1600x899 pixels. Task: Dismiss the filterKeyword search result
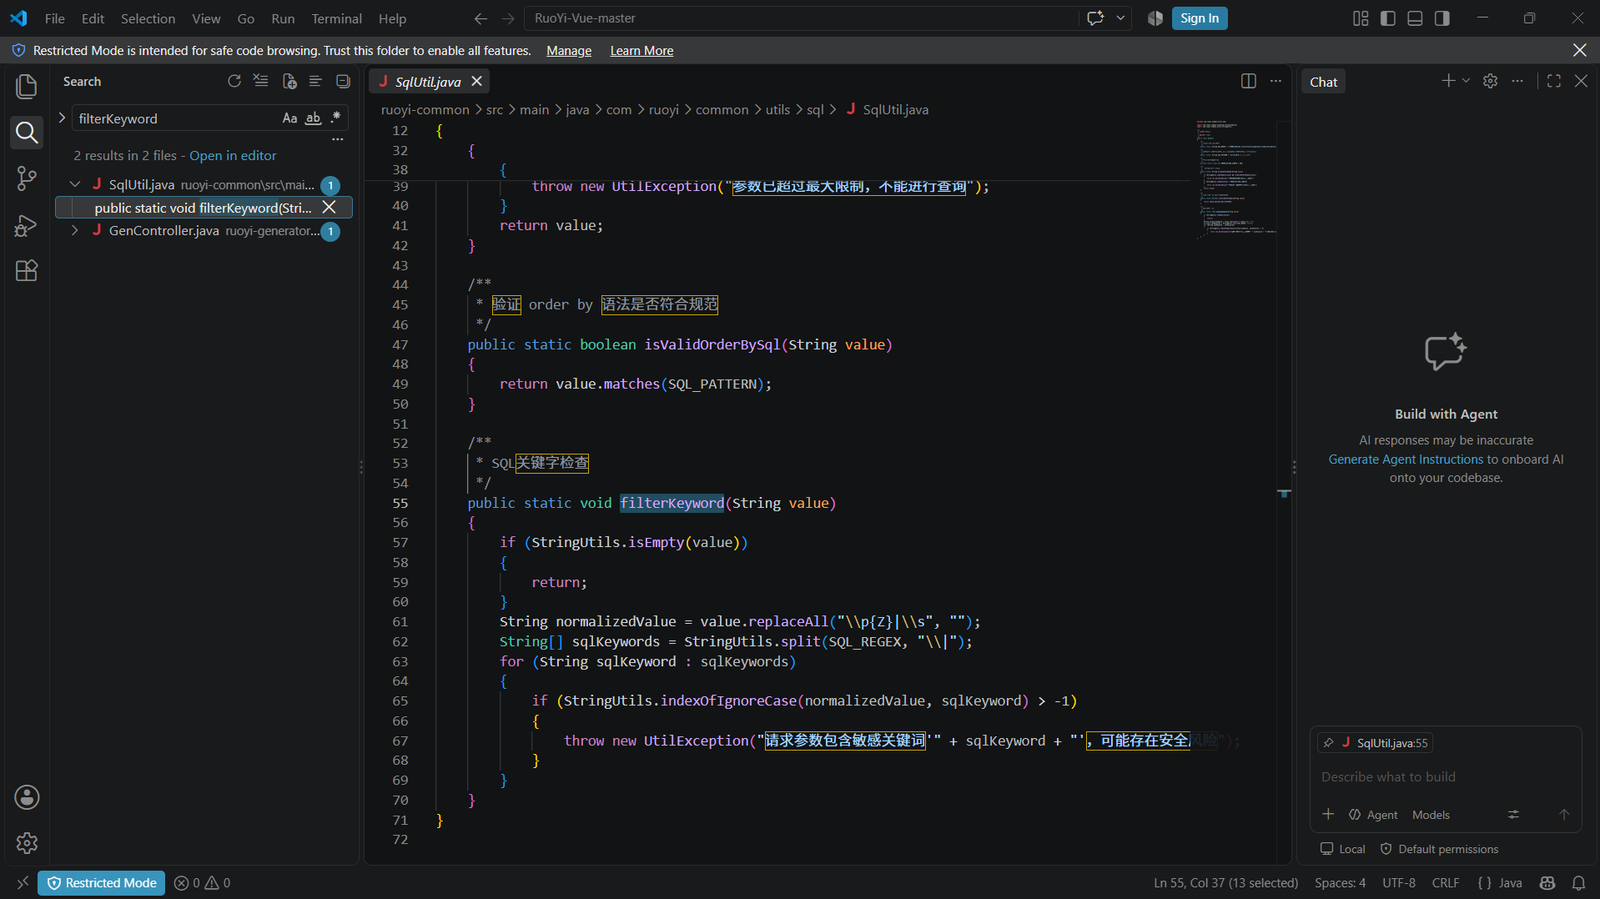point(329,207)
